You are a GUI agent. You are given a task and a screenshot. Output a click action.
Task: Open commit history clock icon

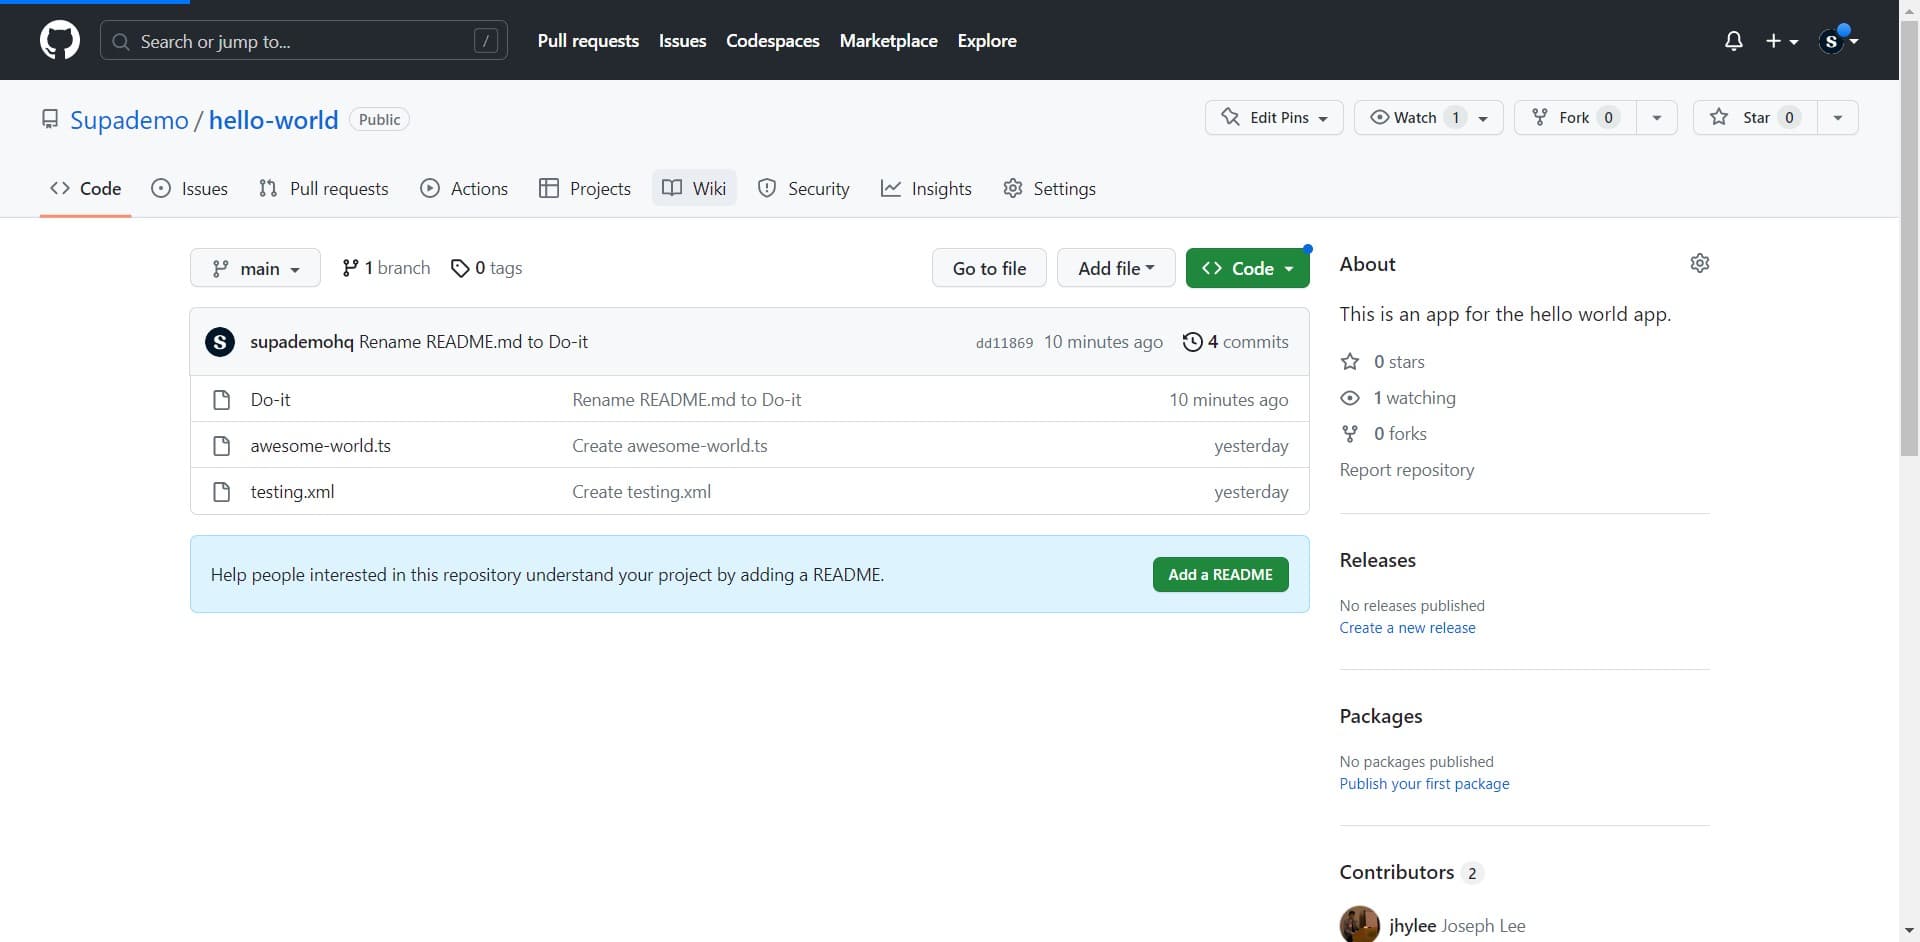coord(1192,342)
